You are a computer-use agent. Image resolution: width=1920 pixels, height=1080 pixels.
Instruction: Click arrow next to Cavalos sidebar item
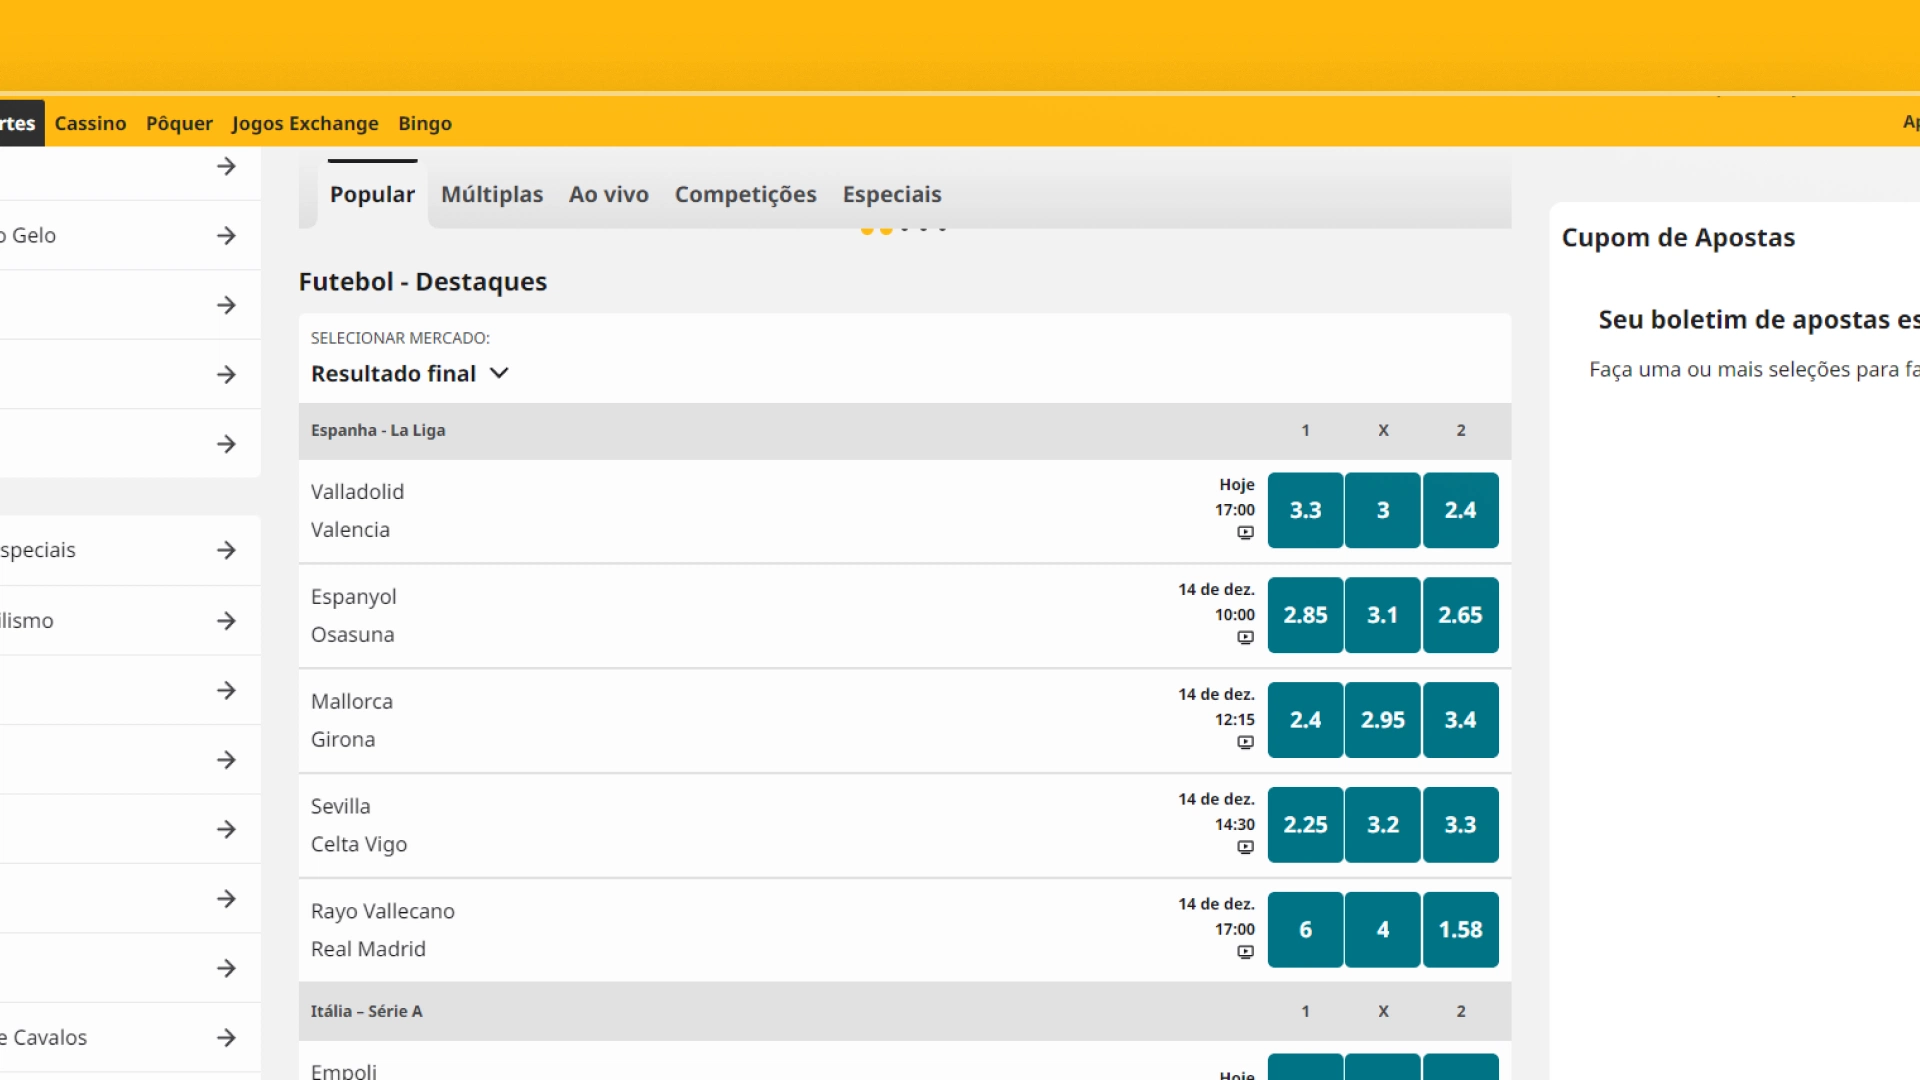(227, 1038)
